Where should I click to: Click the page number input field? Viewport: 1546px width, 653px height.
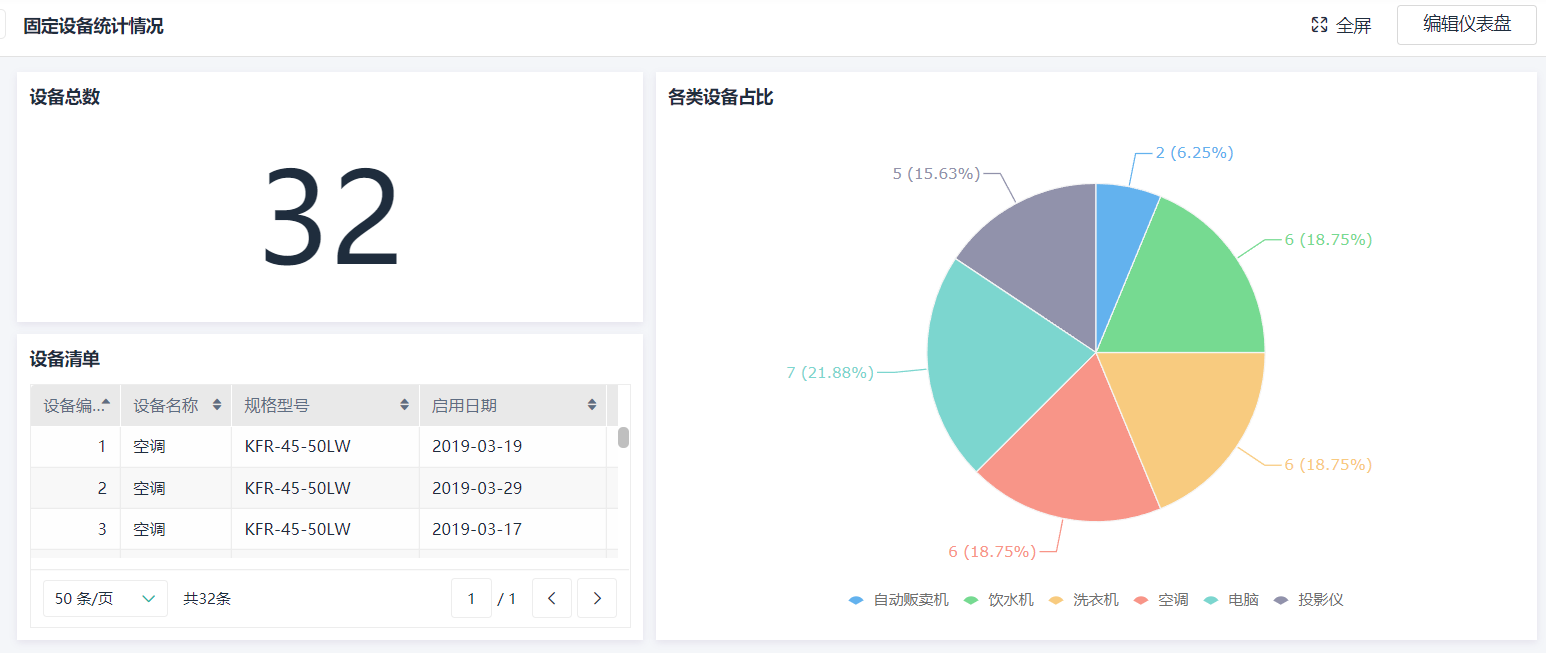(x=471, y=598)
